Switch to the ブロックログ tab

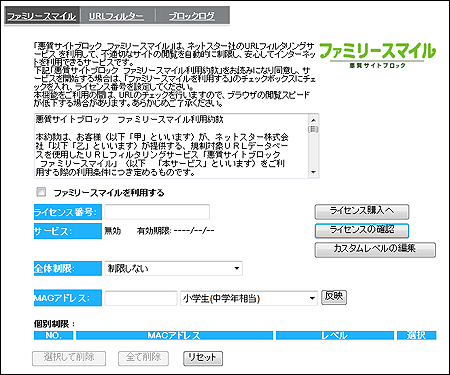click(192, 16)
